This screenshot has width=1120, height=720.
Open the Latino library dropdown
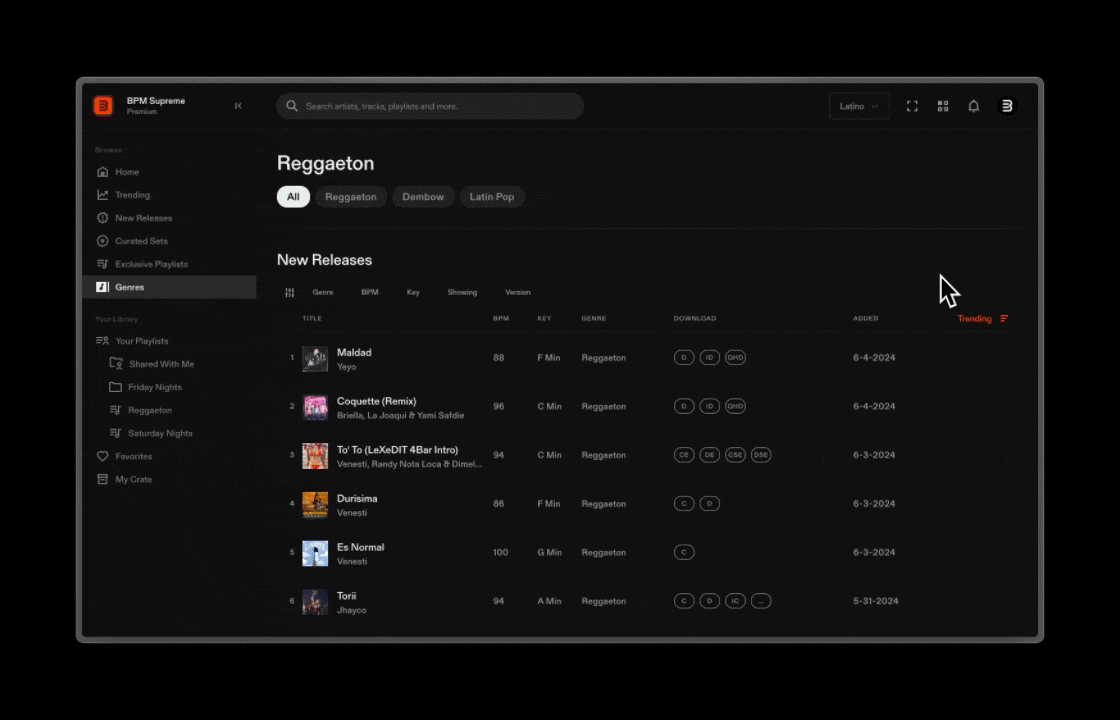(859, 106)
